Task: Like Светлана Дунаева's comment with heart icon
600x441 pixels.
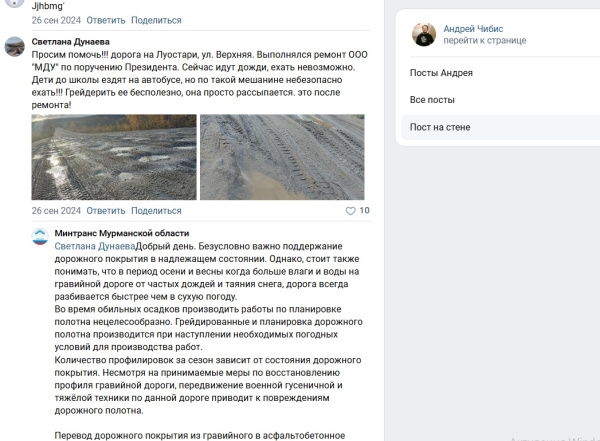Action: coord(350,211)
